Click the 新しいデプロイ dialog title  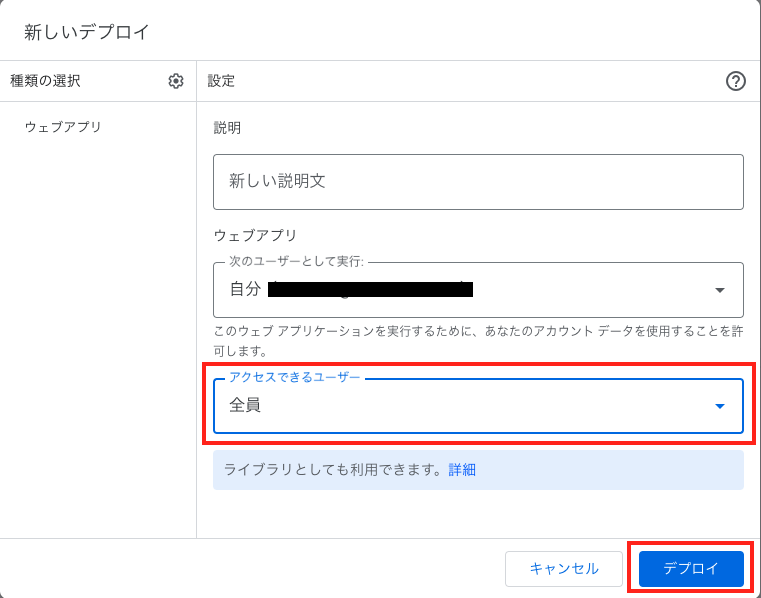point(87,32)
